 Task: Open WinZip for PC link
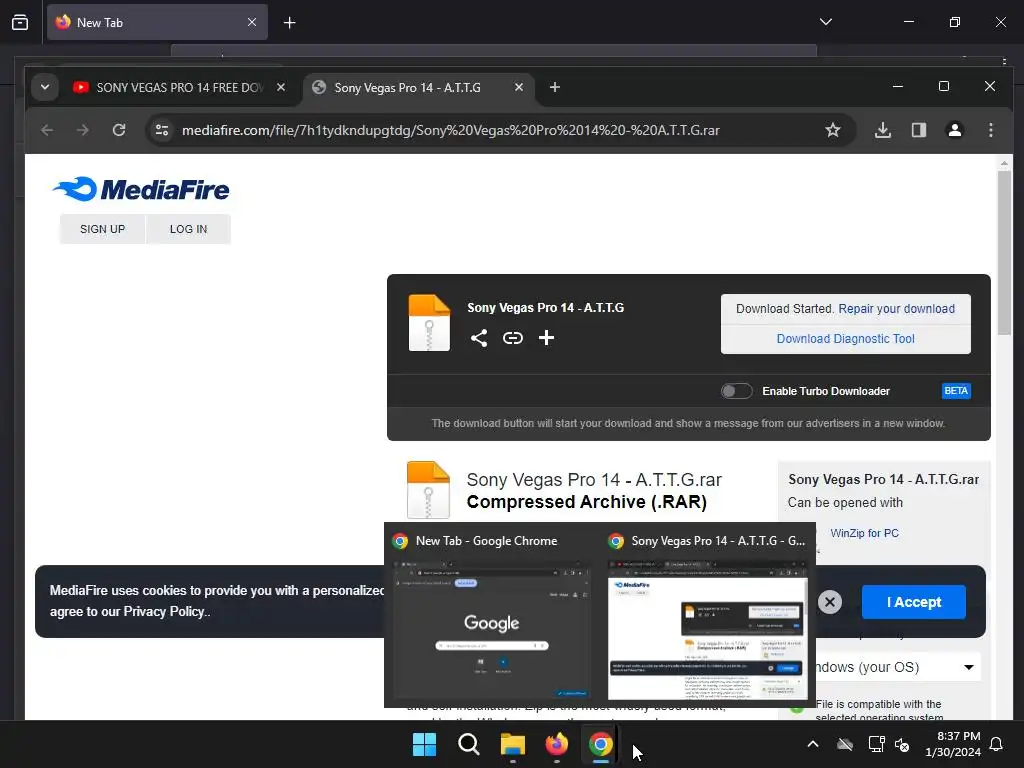tap(864, 534)
